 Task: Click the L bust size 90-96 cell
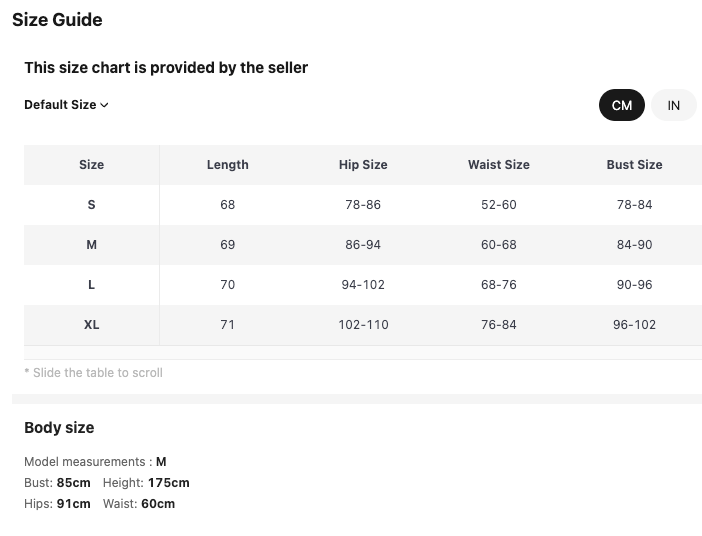(x=634, y=285)
